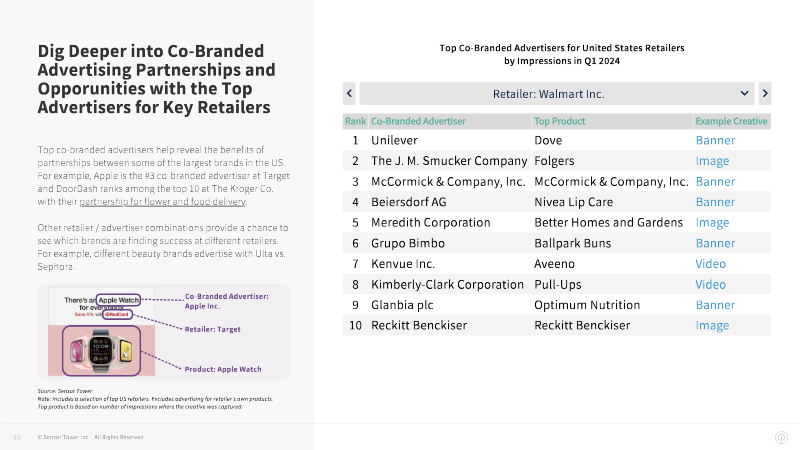Open Better Homes and Gardens Image link
Image resolution: width=800 pixels, height=450 pixels.
click(712, 223)
